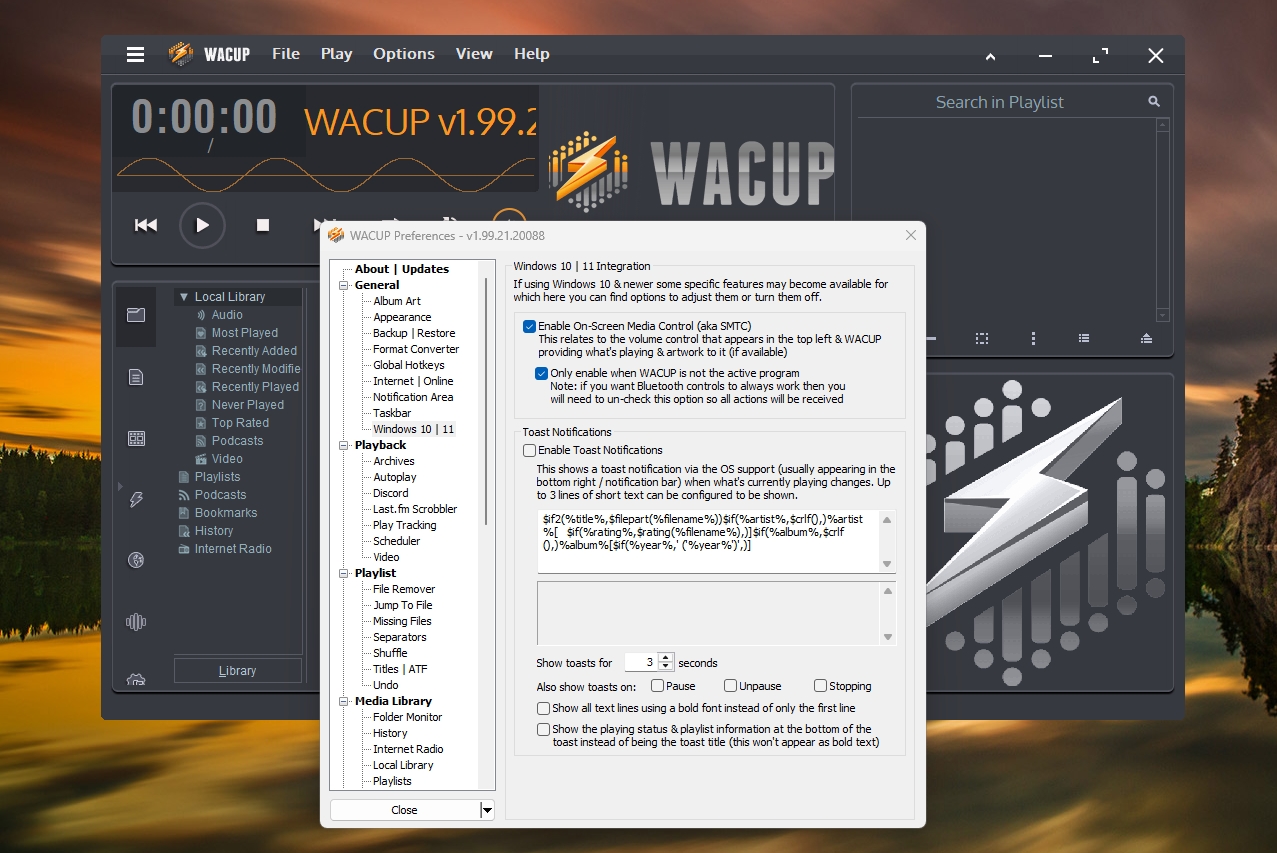
Task: Start playback with the Play button
Action: tap(202, 225)
